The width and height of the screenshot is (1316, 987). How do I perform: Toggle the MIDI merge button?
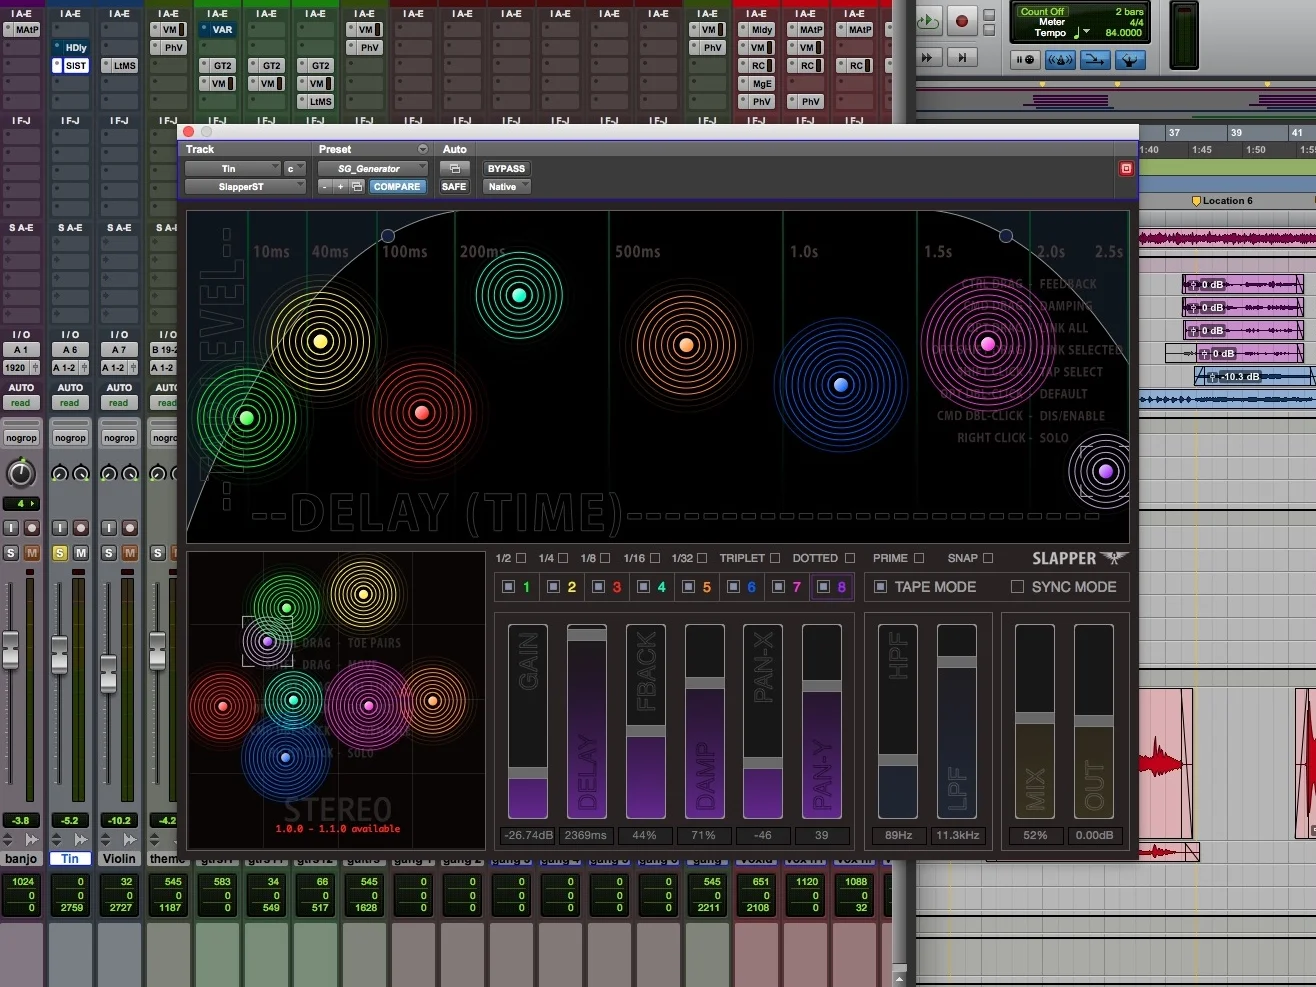coord(1095,60)
